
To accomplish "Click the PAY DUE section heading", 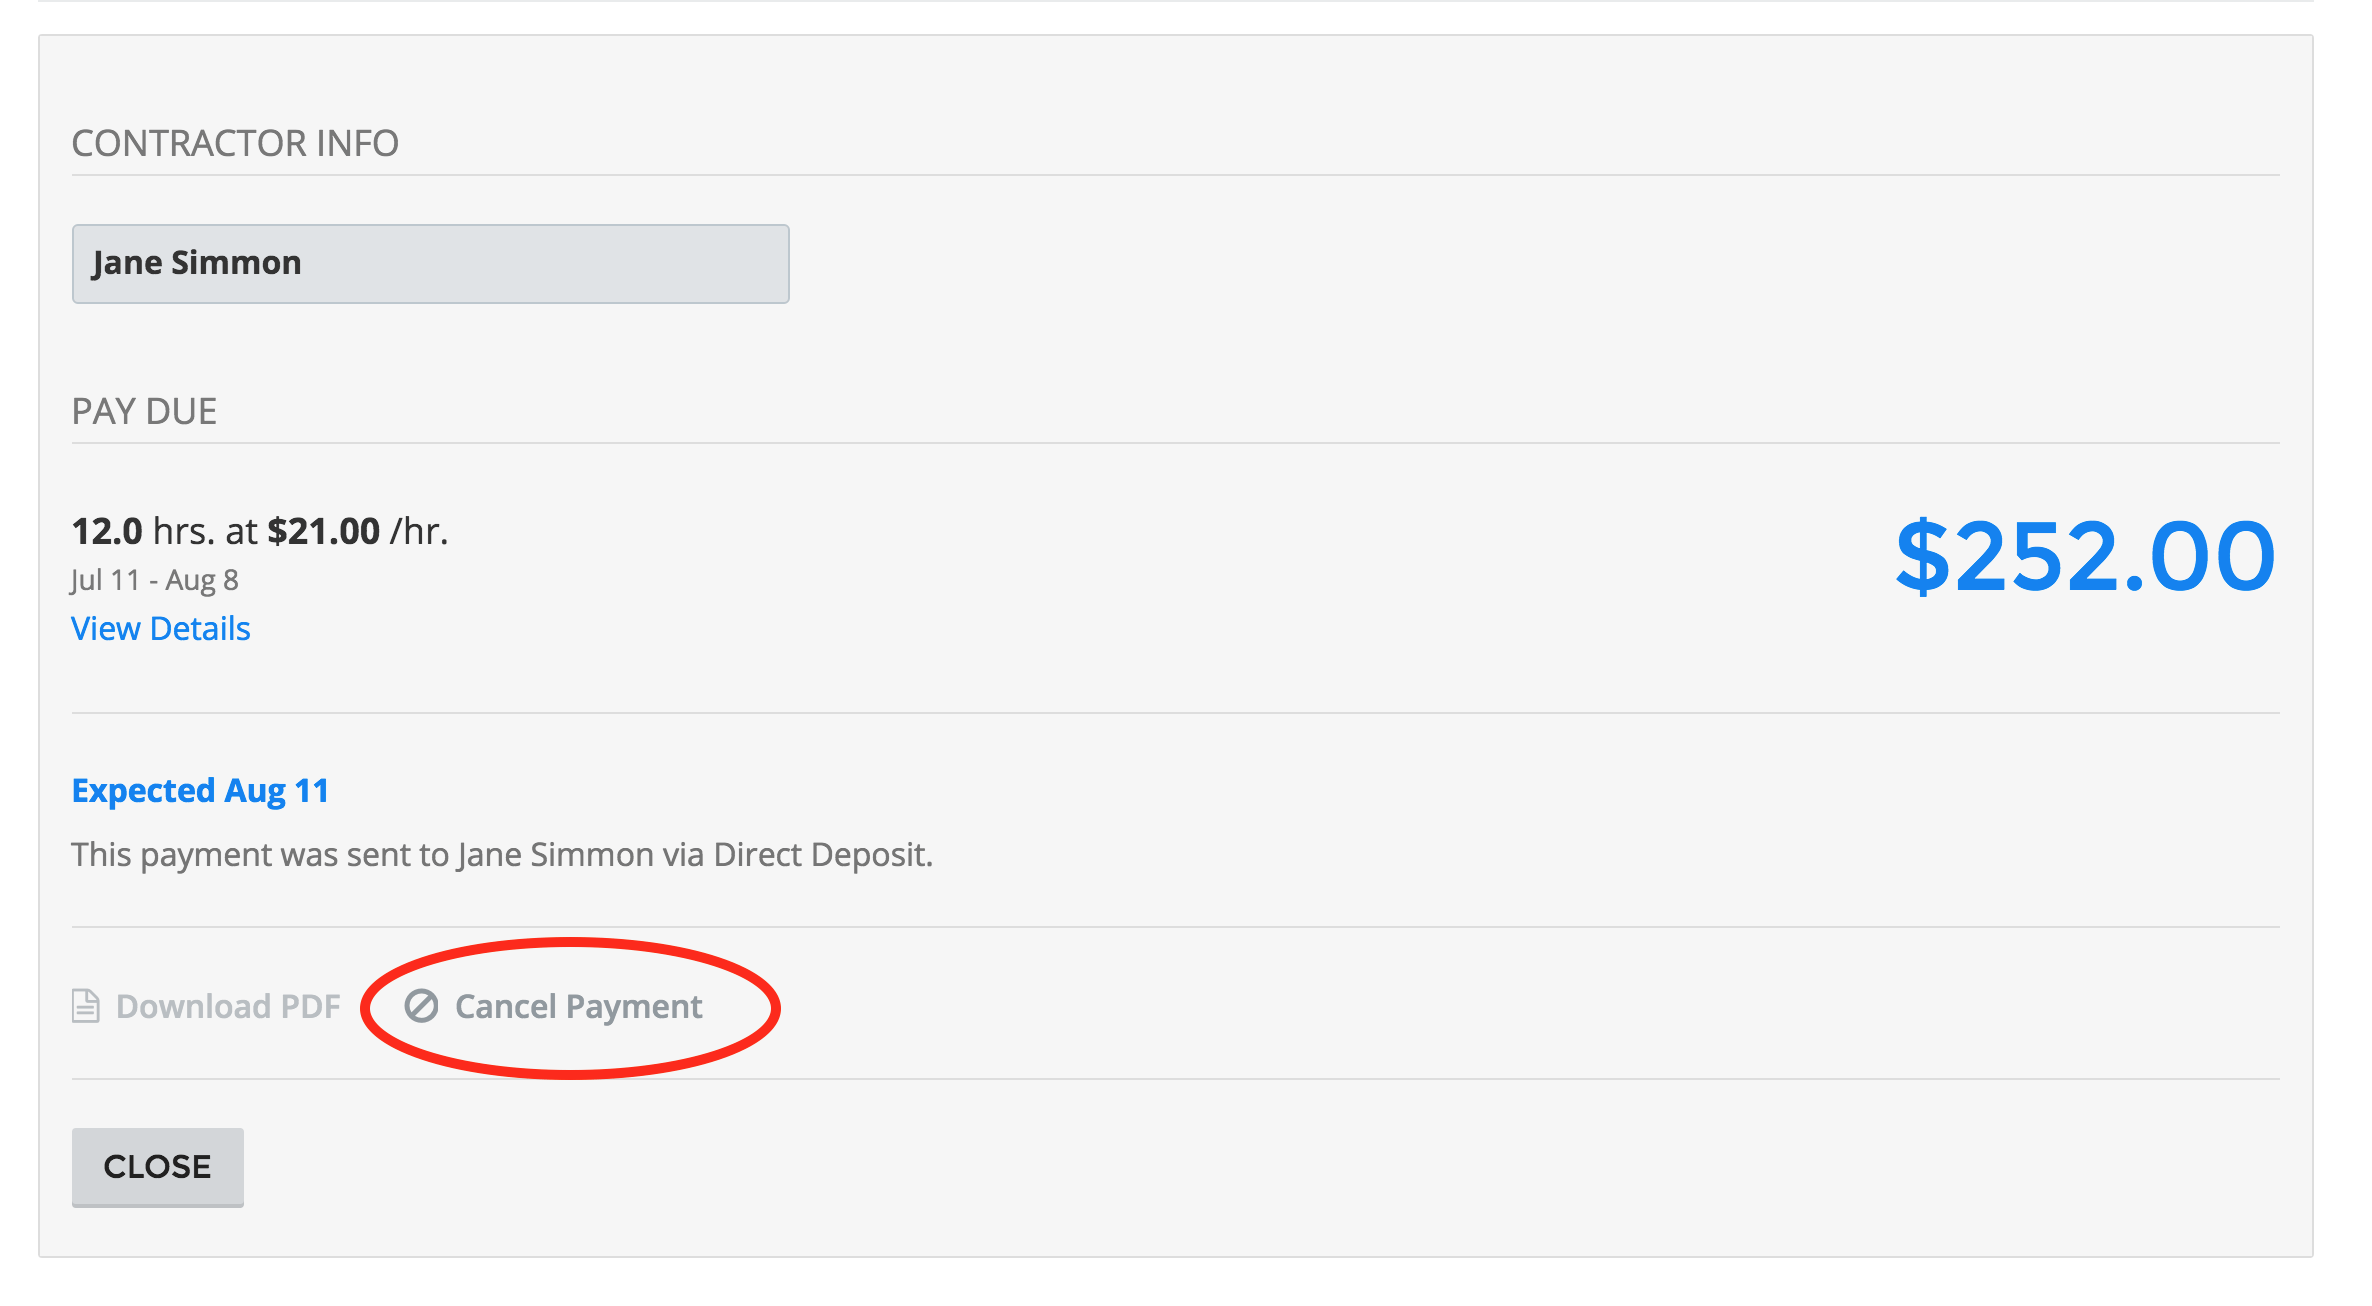I will point(144,411).
